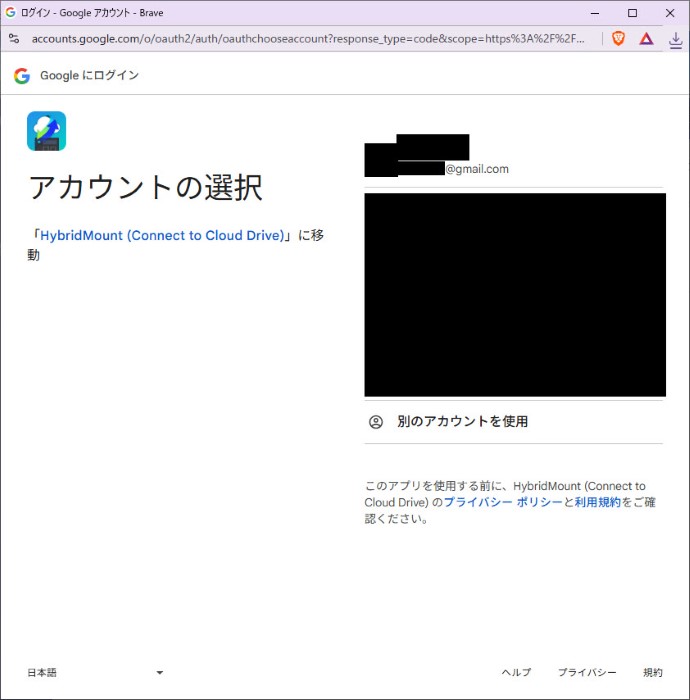
Task: Click the Brave Shields lion icon
Action: click(619, 39)
